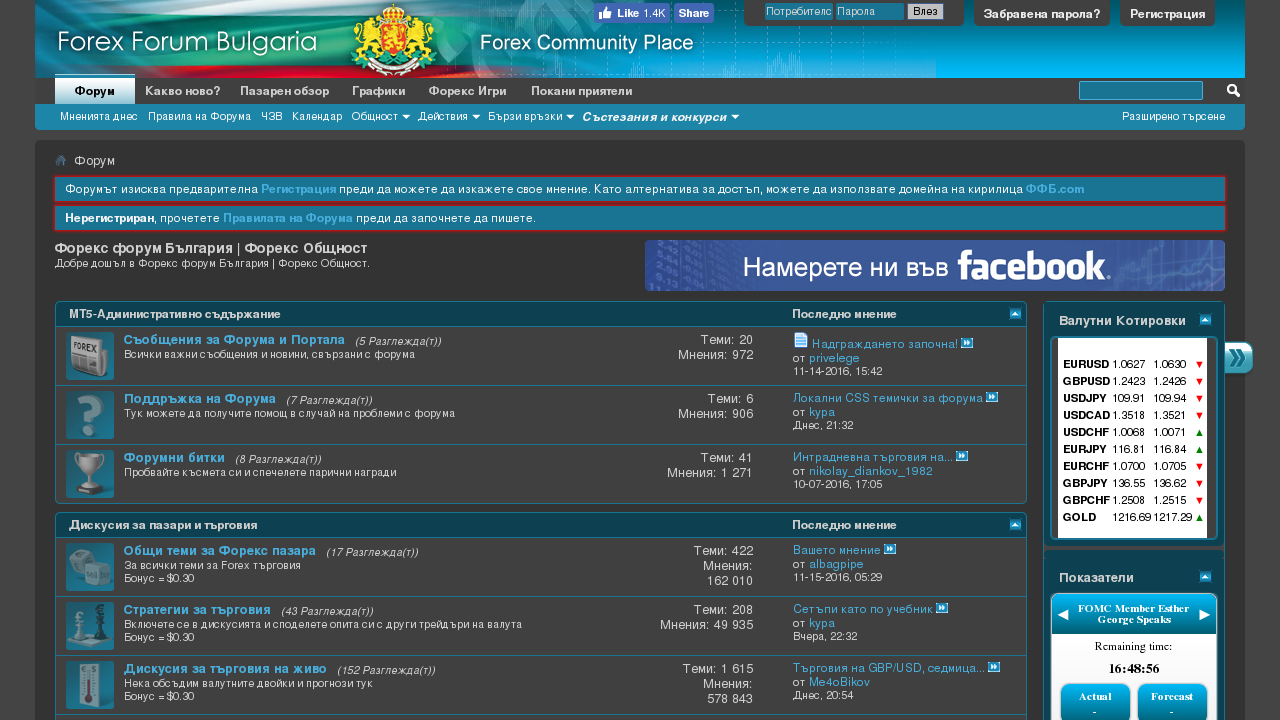Screen dimensions: 1280x720
Task: Click Забравена парола? button
Action: (1042, 14)
